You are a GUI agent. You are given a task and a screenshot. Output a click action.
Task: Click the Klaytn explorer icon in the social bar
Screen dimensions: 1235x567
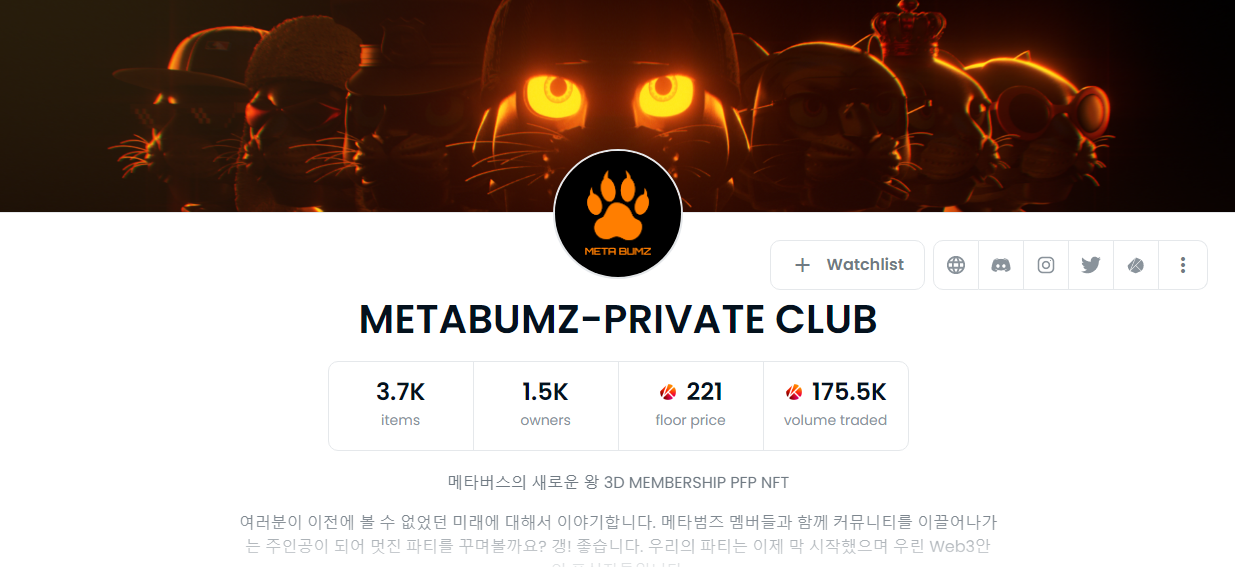tap(1136, 265)
